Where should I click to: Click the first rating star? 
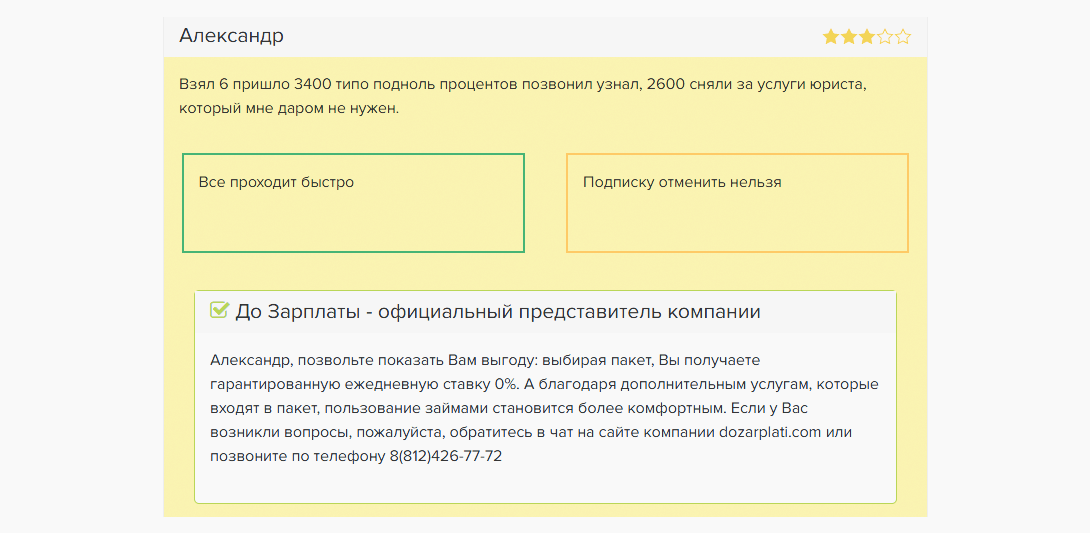[x=830, y=37]
